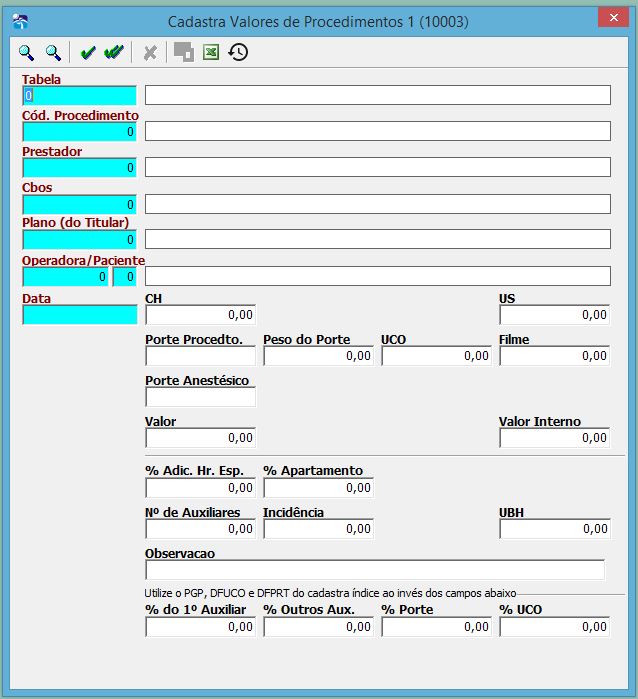Focus the Plano (do Titular) code field
638x699 pixels.
[x=79, y=240]
